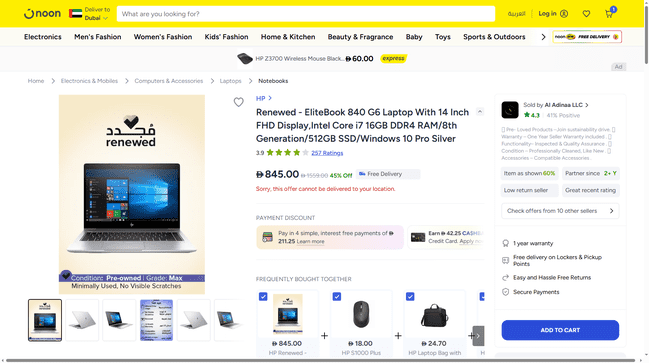This screenshot has width=649, height=363.
Task: Go to Computers & Accessories breadcrumb
Action: (168, 81)
